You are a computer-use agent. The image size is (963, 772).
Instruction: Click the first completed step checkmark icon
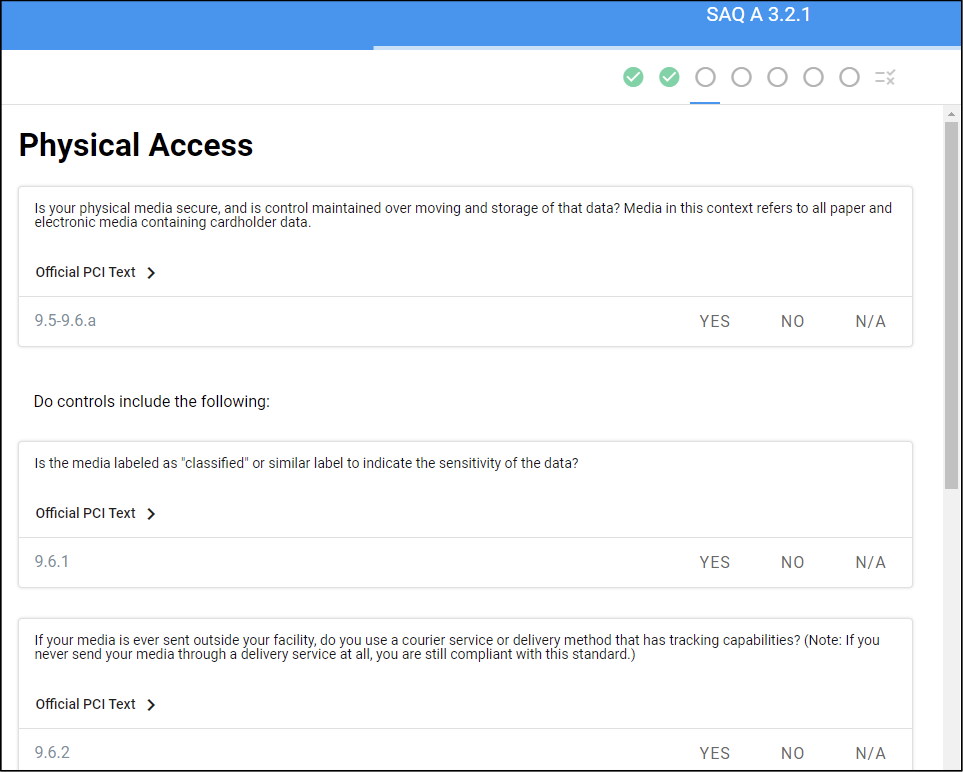pyautogui.click(x=633, y=77)
